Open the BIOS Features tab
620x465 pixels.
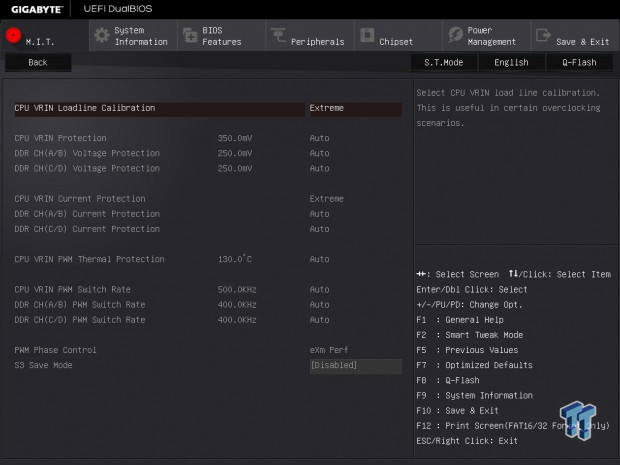tap(221, 35)
